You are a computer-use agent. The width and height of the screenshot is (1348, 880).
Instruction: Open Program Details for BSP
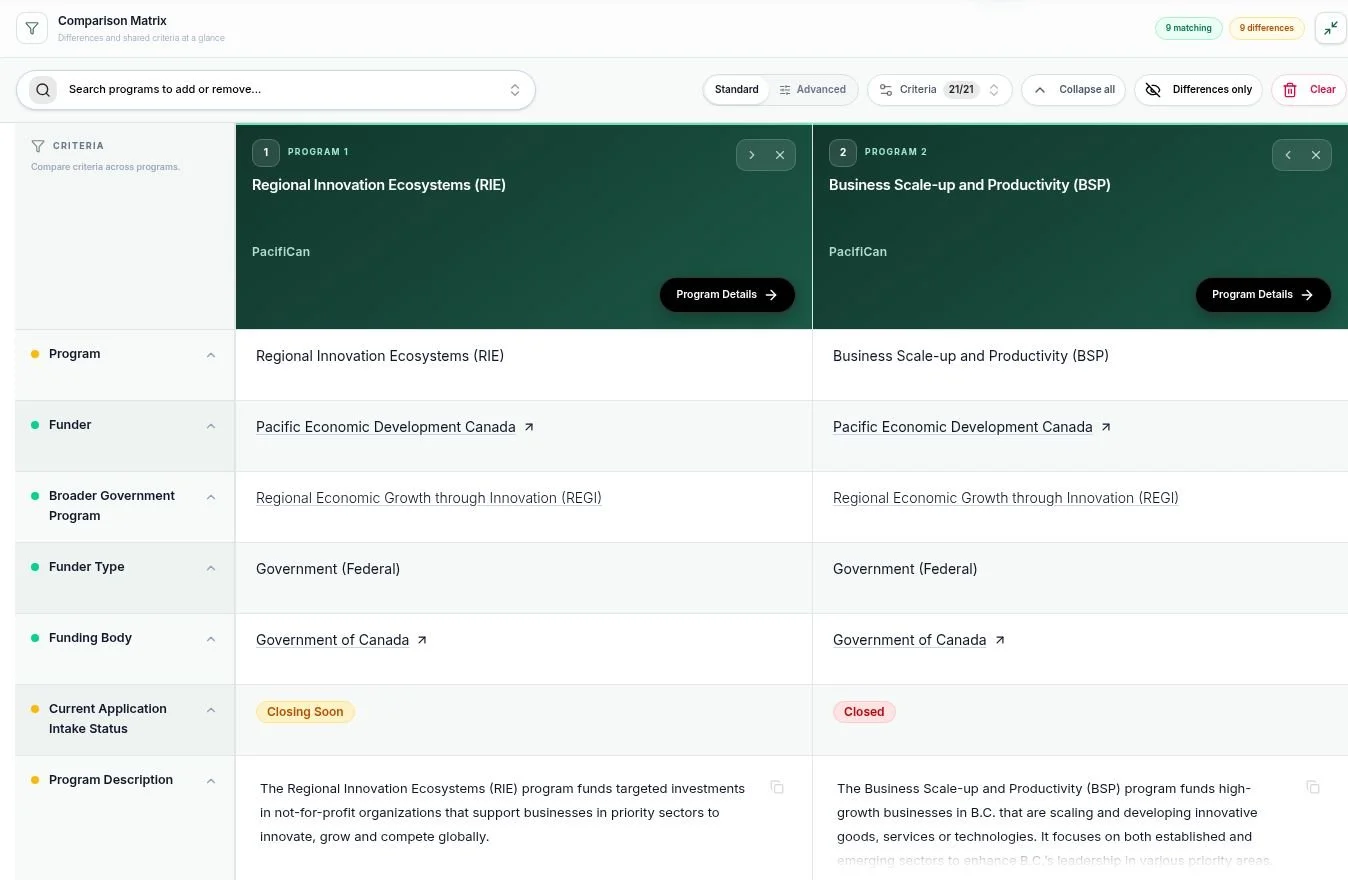(1263, 295)
